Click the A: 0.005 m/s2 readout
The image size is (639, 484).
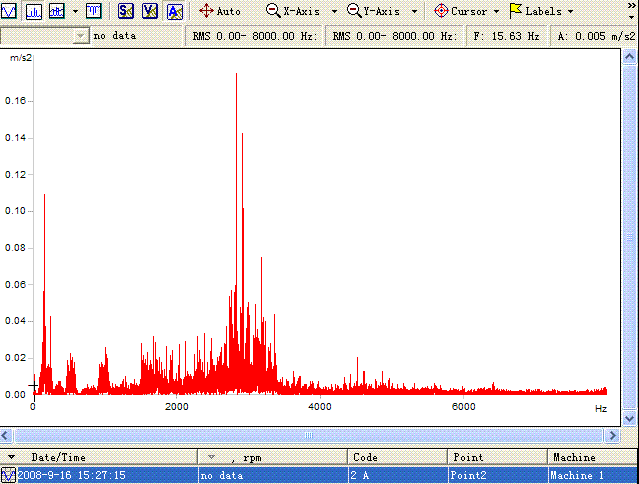pyautogui.click(x=595, y=36)
